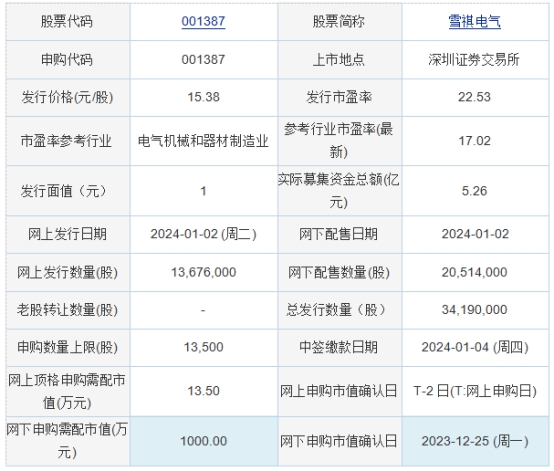
Task: Click the 网下配售数量 value 20,514,000
Action: click(x=475, y=272)
